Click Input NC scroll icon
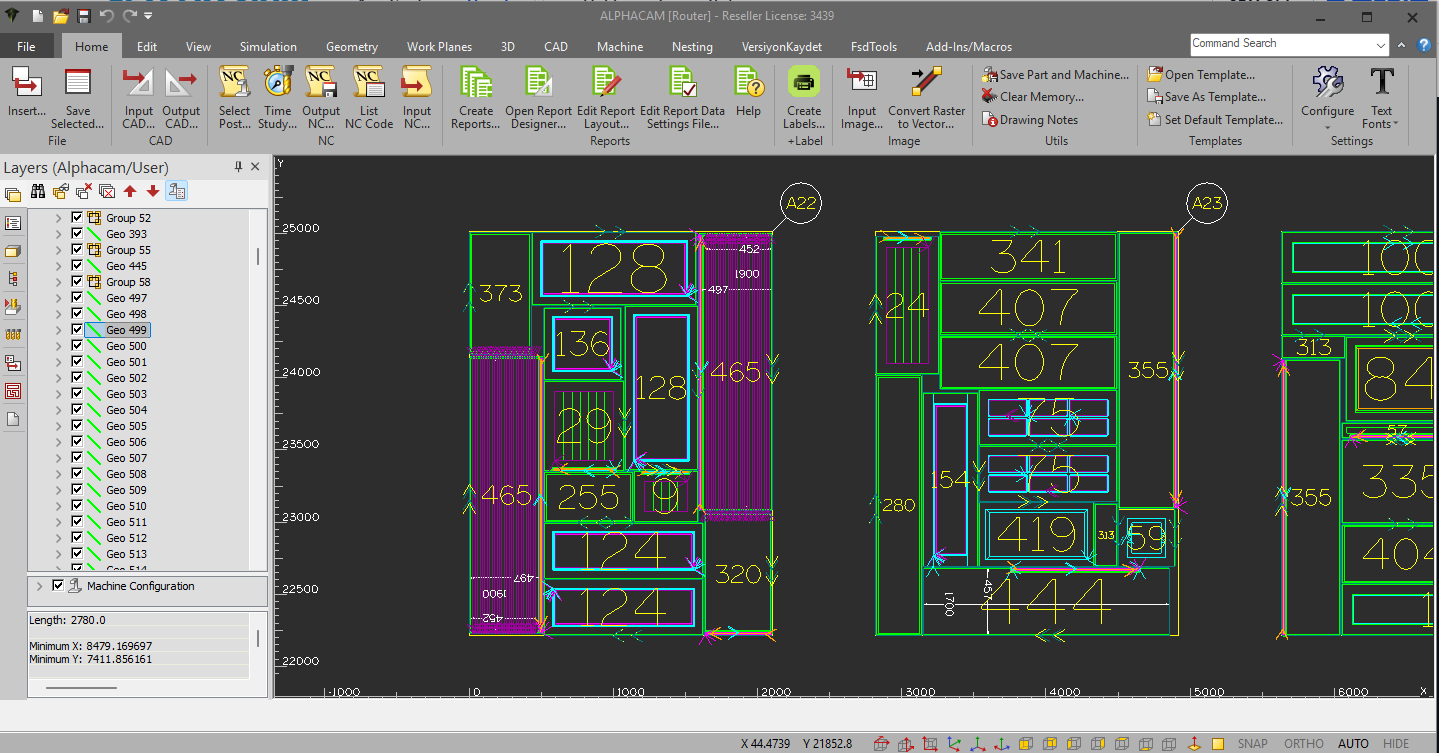Screen dimensions: 1439x753 [416, 84]
